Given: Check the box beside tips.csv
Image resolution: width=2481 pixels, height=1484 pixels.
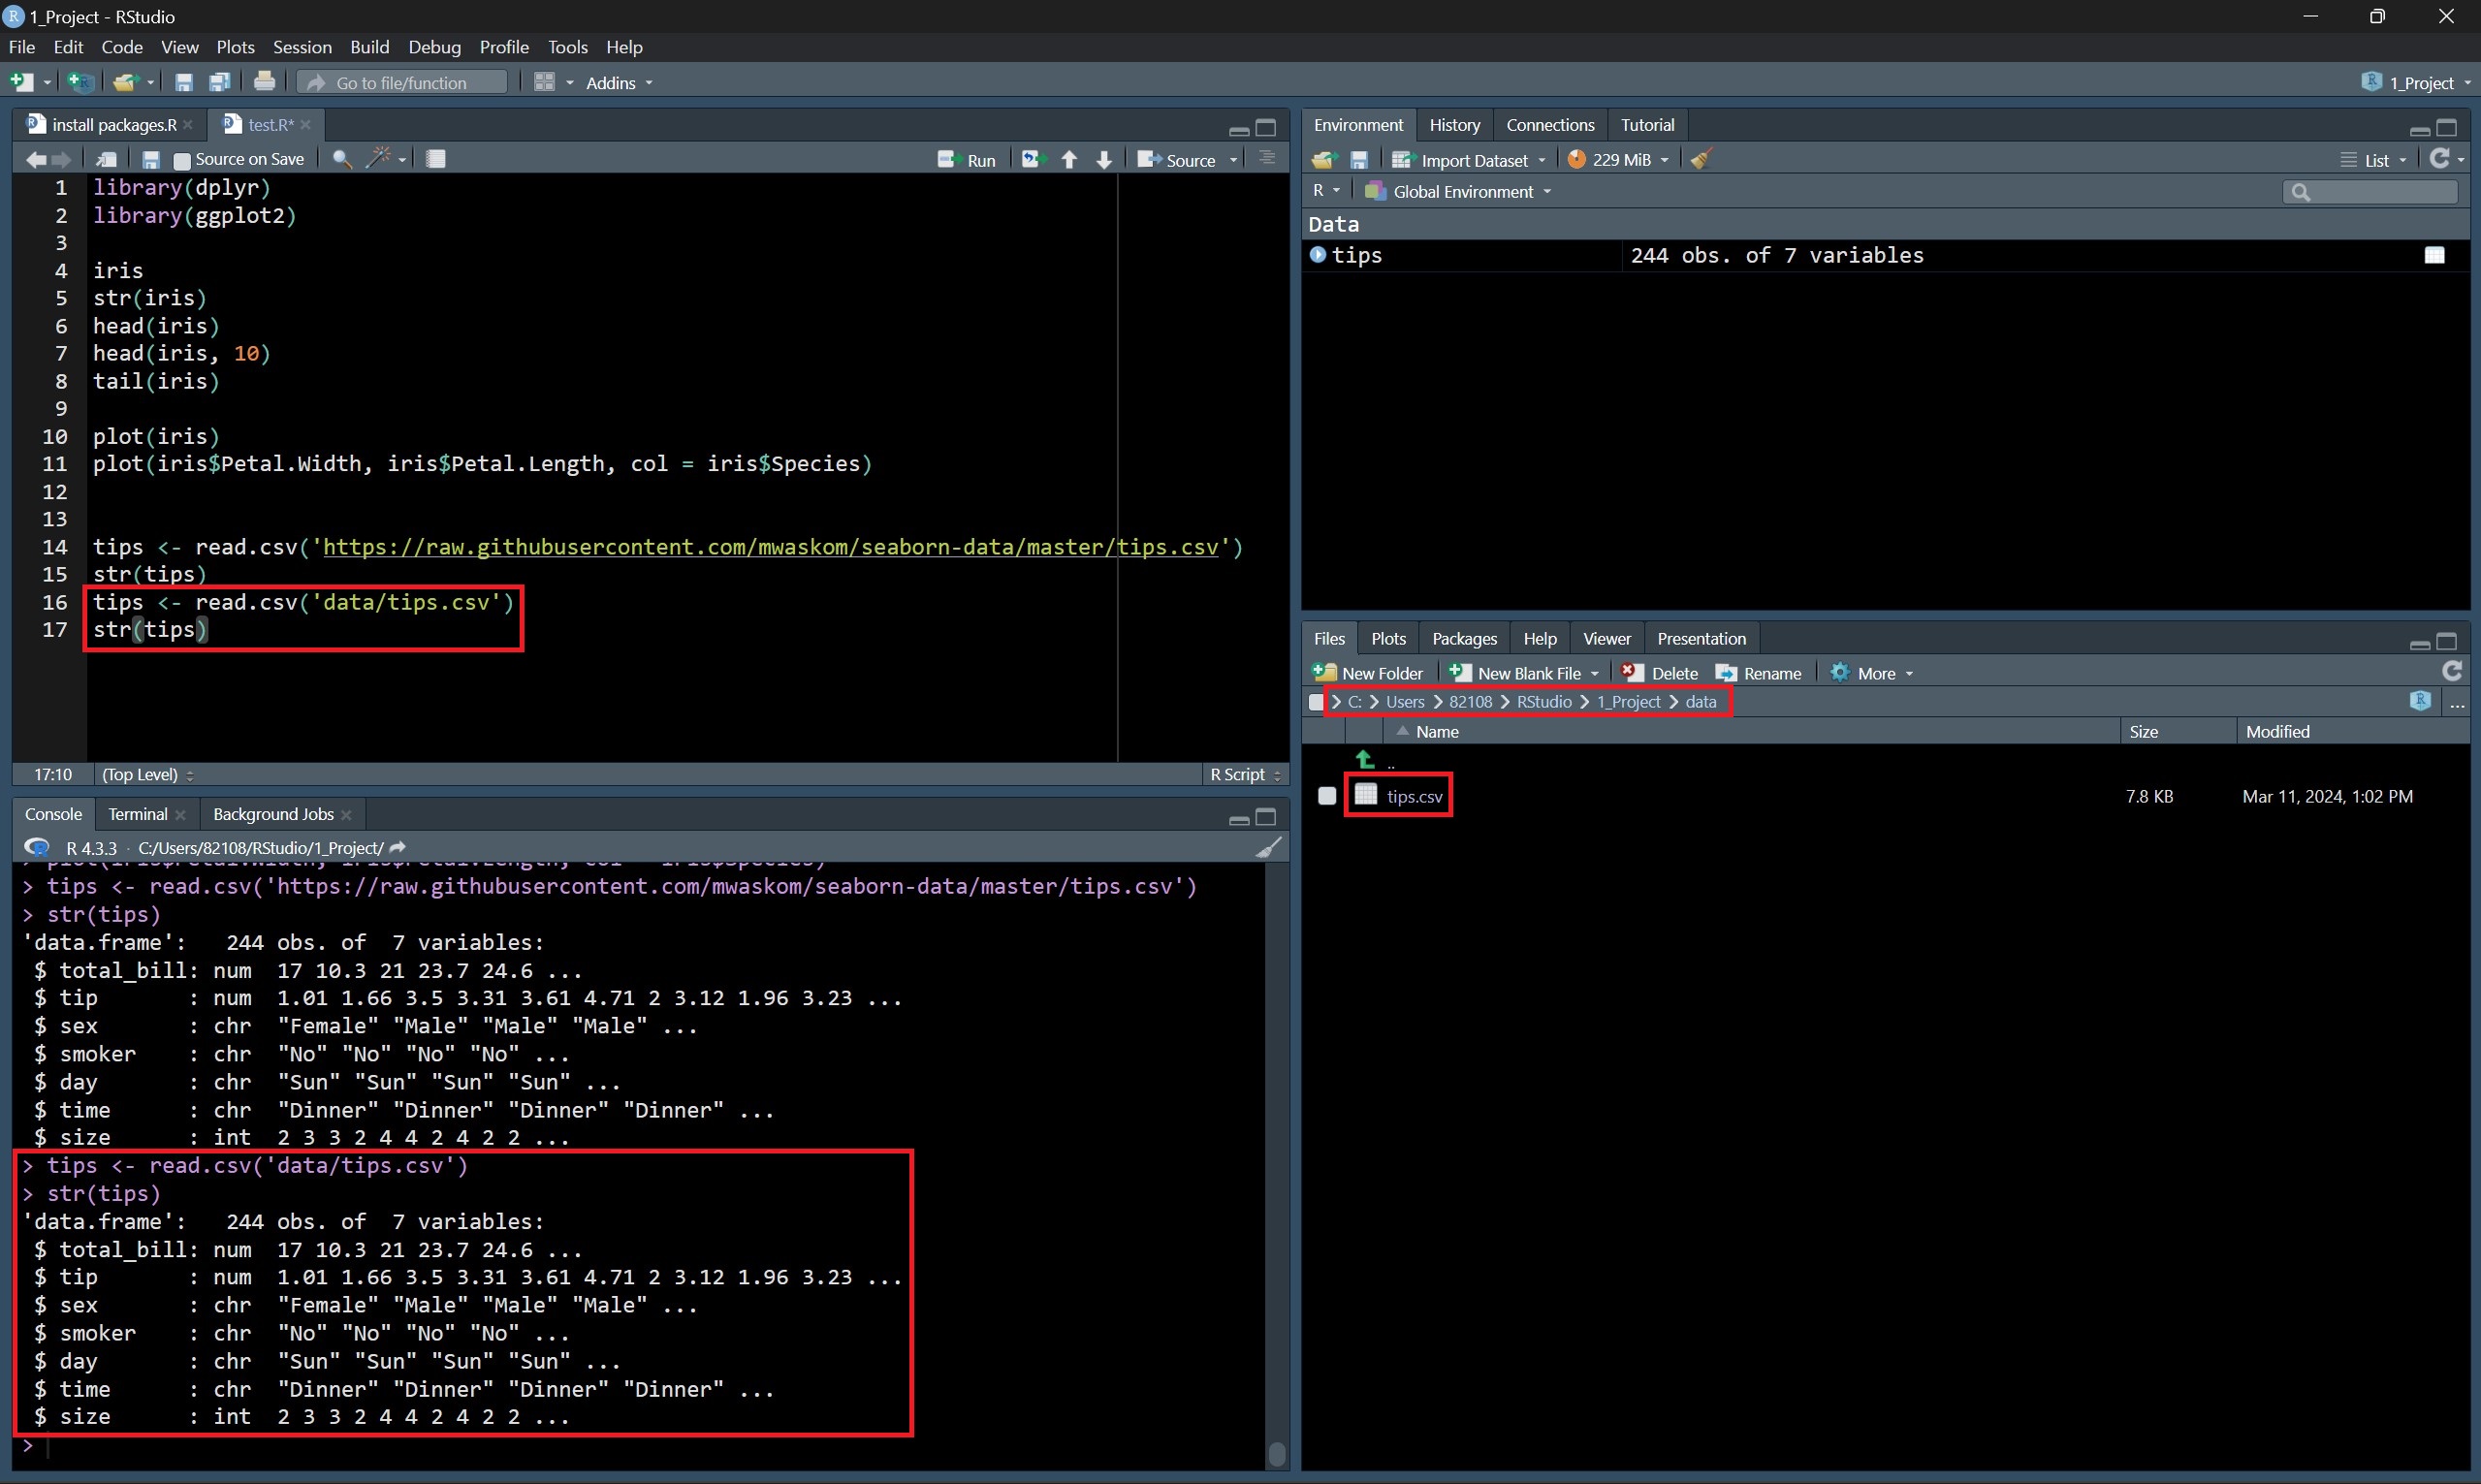Looking at the screenshot, I should [x=1326, y=796].
